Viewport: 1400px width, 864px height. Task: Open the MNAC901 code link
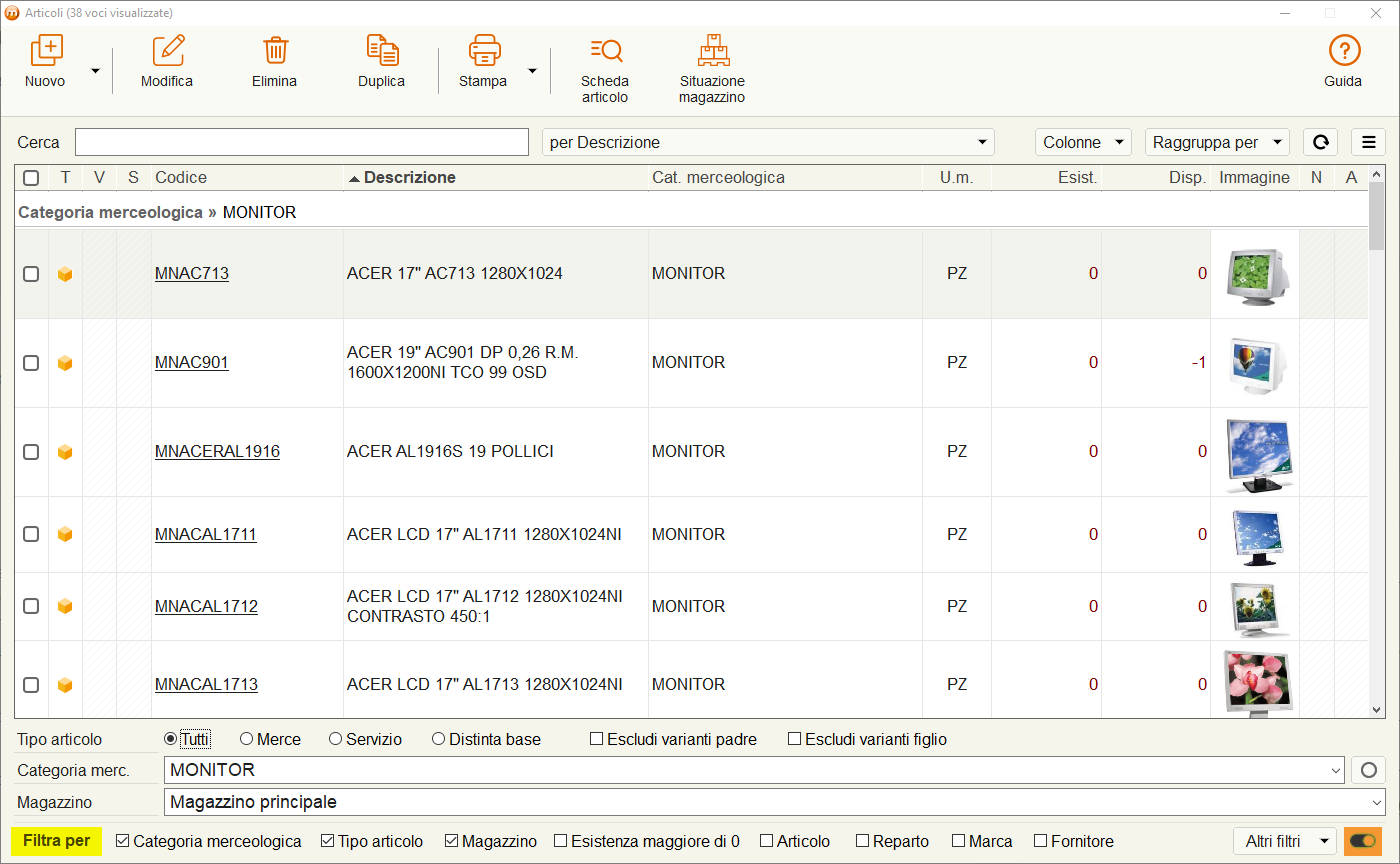[x=192, y=362]
